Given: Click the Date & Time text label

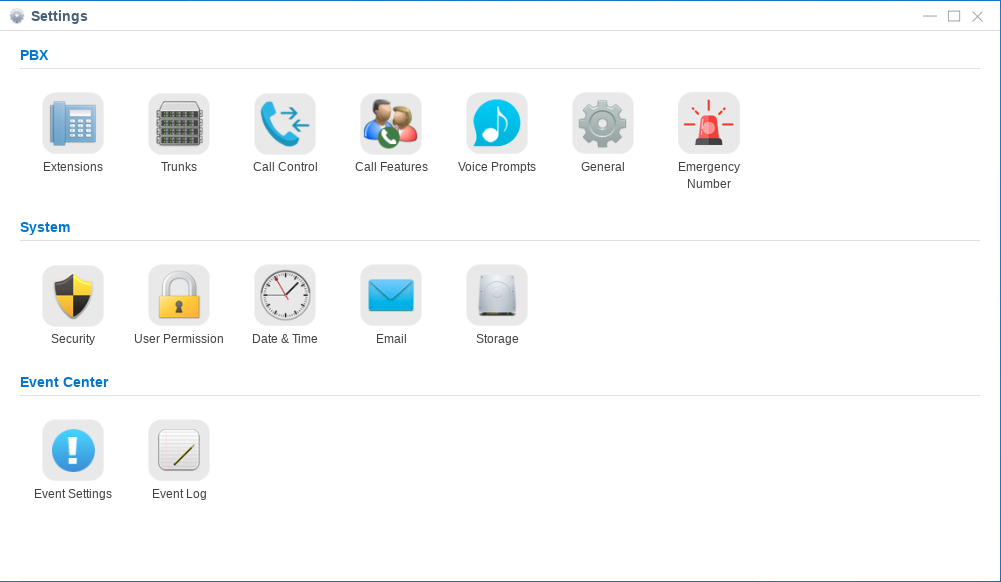Looking at the screenshot, I should (x=285, y=339).
